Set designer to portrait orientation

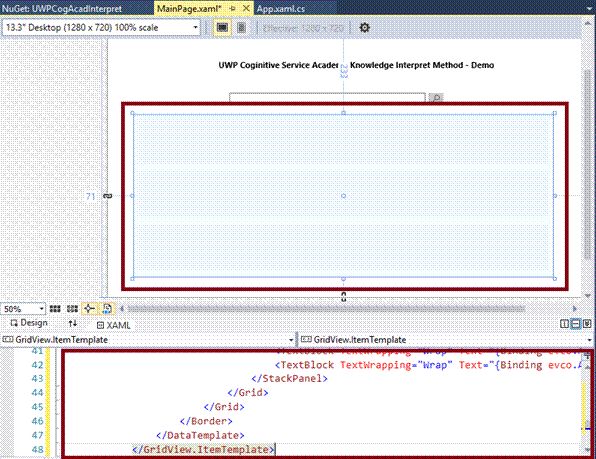(x=241, y=27)
